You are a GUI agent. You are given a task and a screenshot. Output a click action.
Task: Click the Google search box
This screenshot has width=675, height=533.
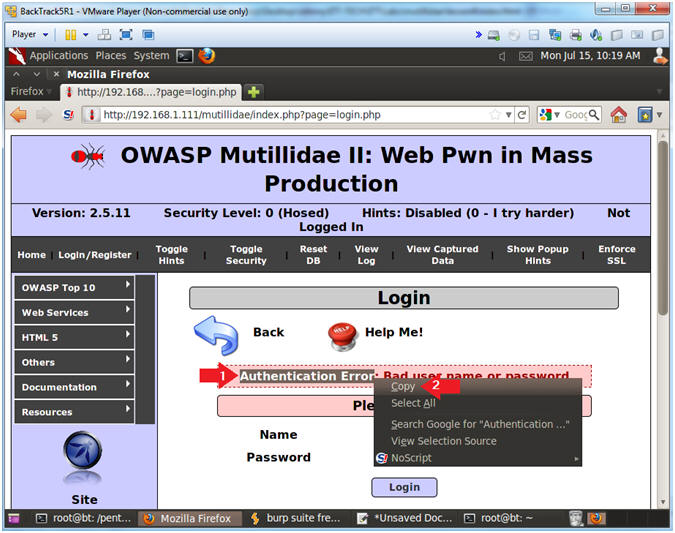pos(575,115)
